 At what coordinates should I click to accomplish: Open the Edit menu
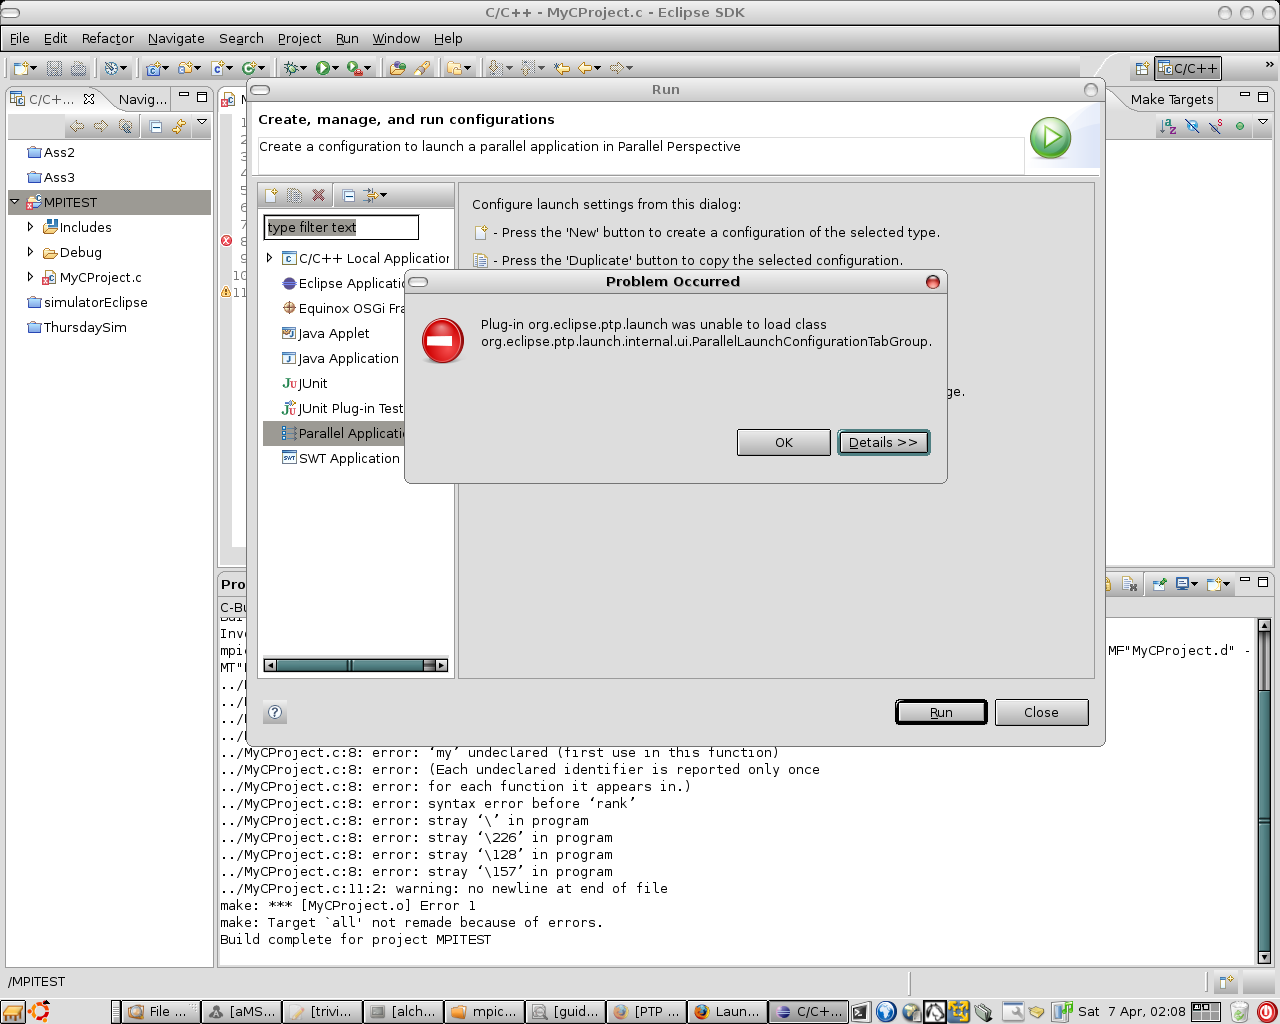(55, 38)
